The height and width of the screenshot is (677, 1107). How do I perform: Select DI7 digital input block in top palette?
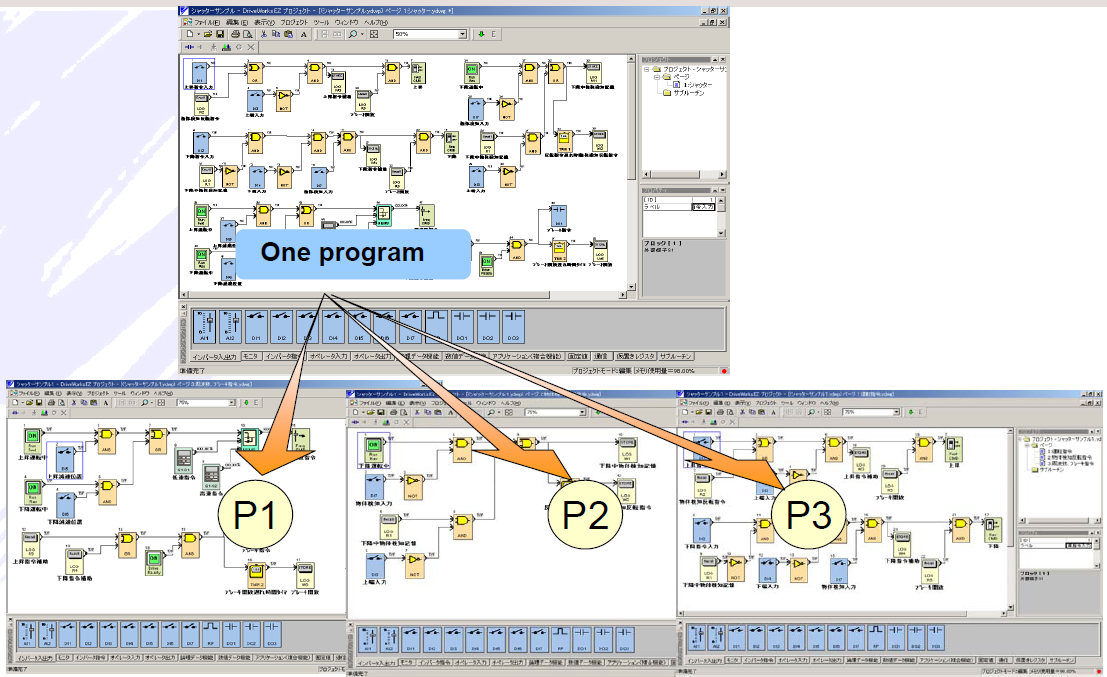coord(410,327)
